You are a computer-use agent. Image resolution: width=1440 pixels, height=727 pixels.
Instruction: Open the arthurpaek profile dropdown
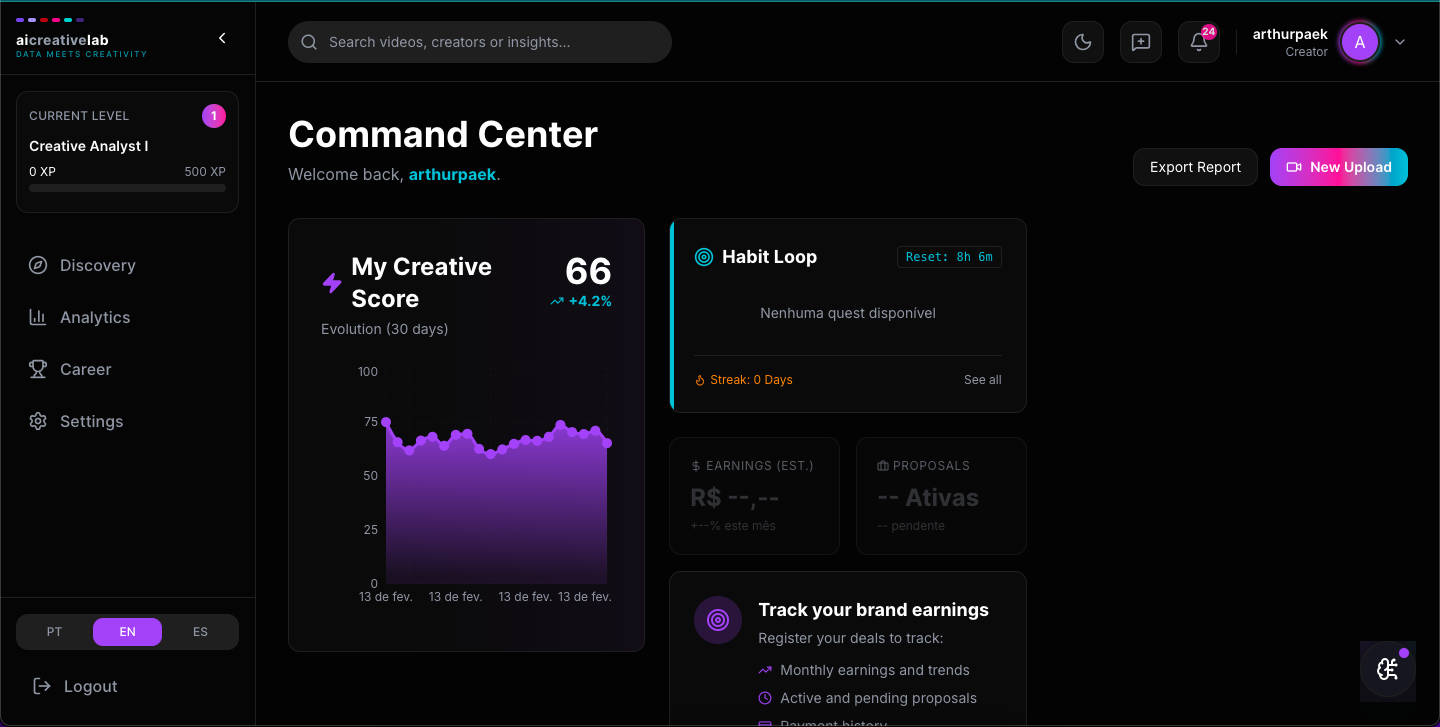pyautogui.click(x=1399, y=42)
